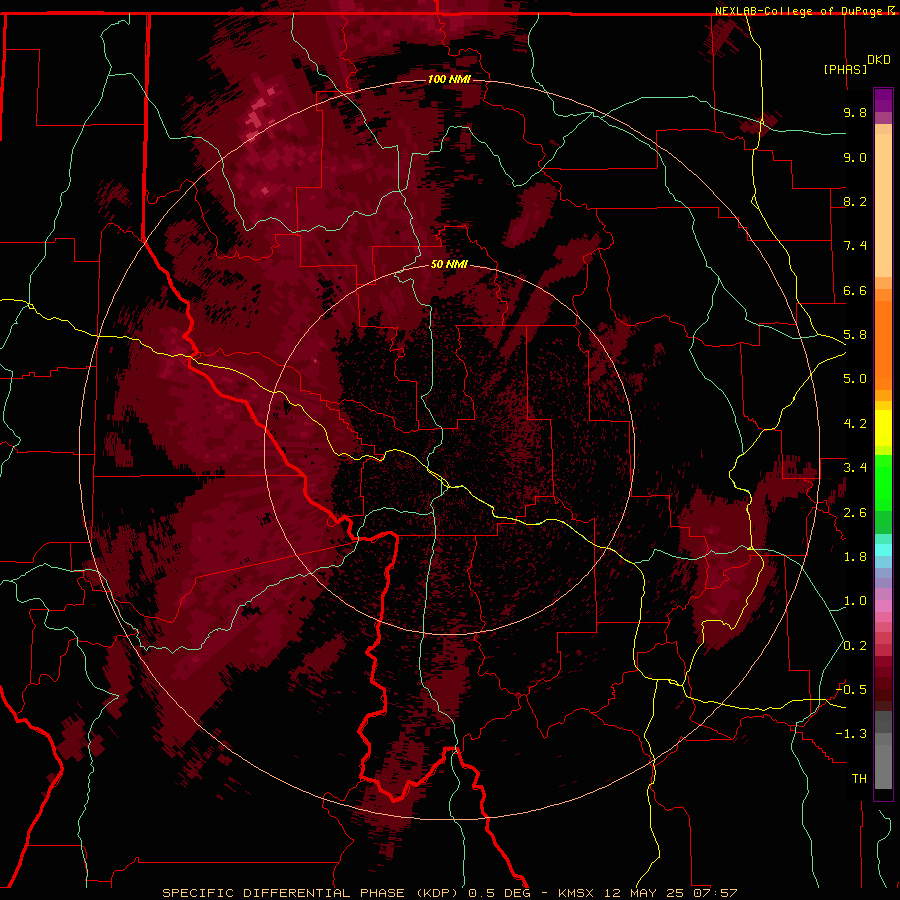Select the 100 NMI range ring label

(449, 79)
